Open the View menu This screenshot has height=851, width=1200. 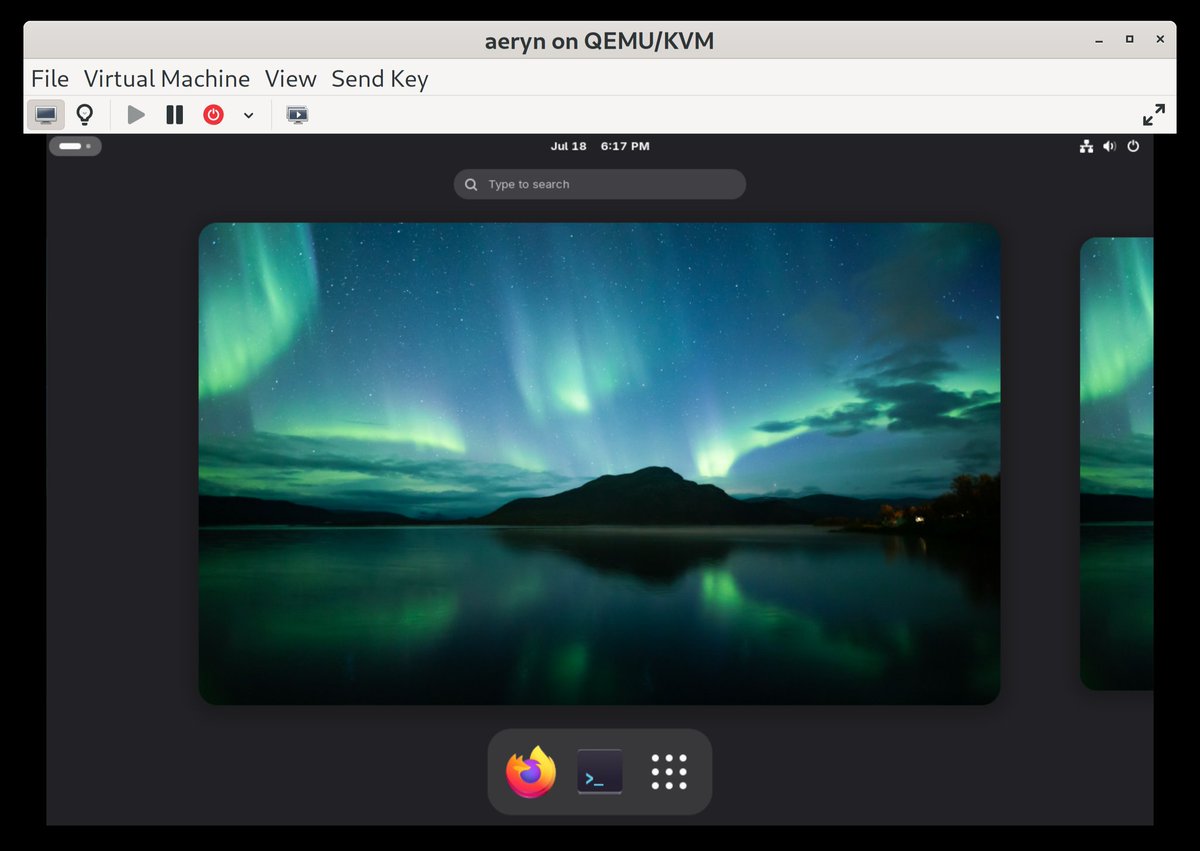click(290, 79)
